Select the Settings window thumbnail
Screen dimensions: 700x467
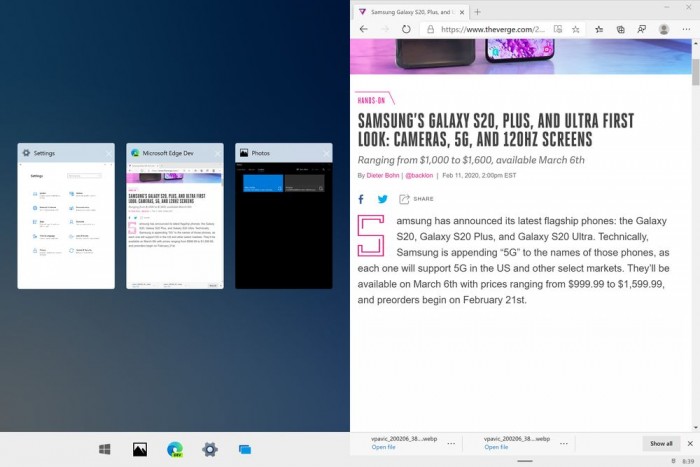66,226
